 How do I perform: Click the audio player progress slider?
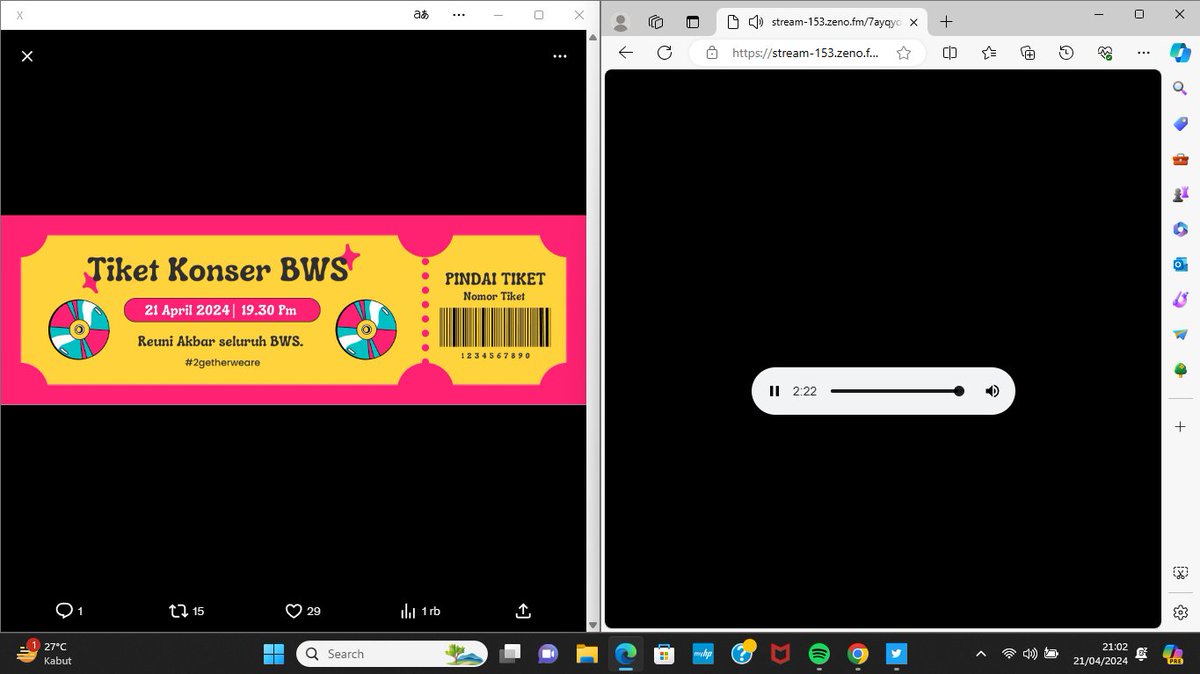(897, 391)
